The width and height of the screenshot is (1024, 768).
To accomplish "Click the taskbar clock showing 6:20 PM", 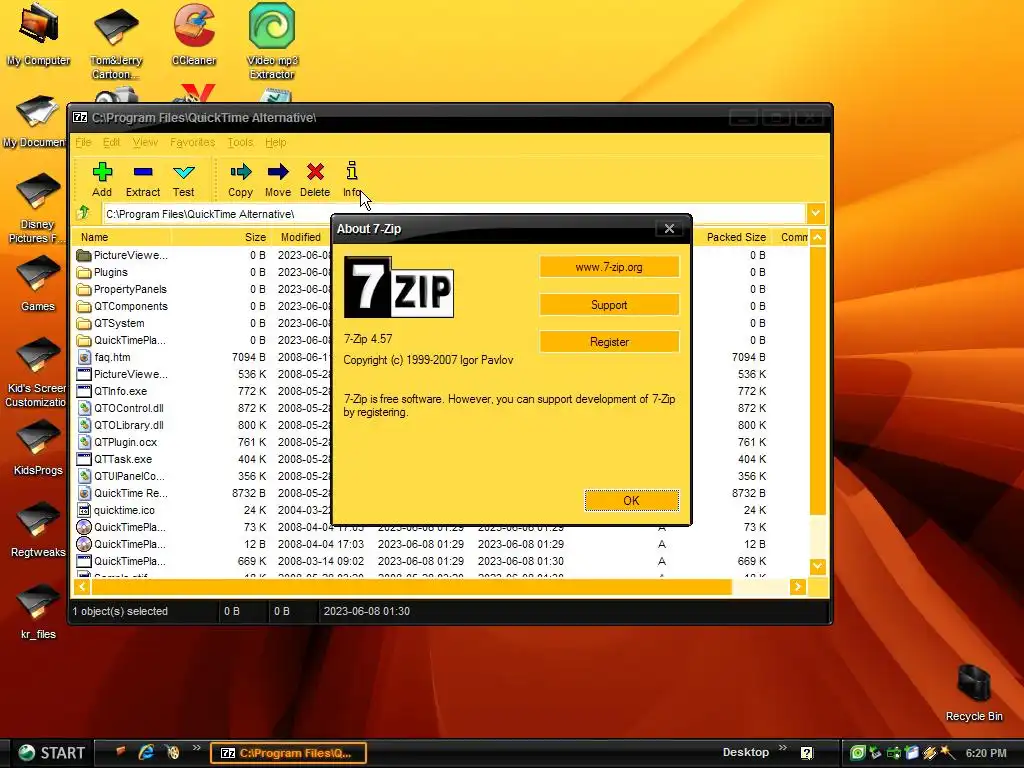I will tap(986, 753).
